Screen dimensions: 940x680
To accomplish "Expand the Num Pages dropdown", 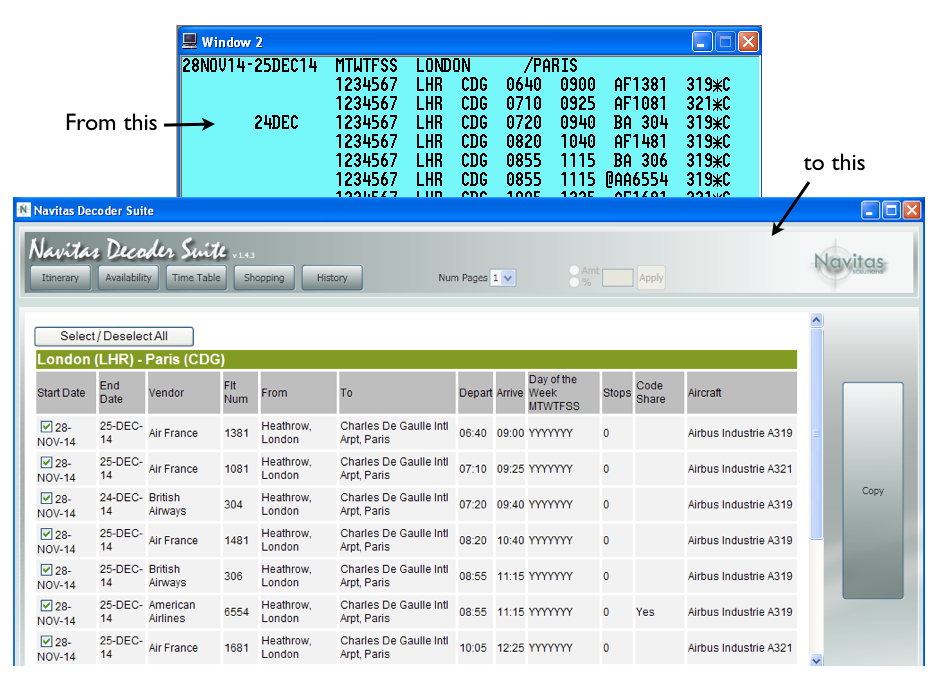I will (508, 278).
